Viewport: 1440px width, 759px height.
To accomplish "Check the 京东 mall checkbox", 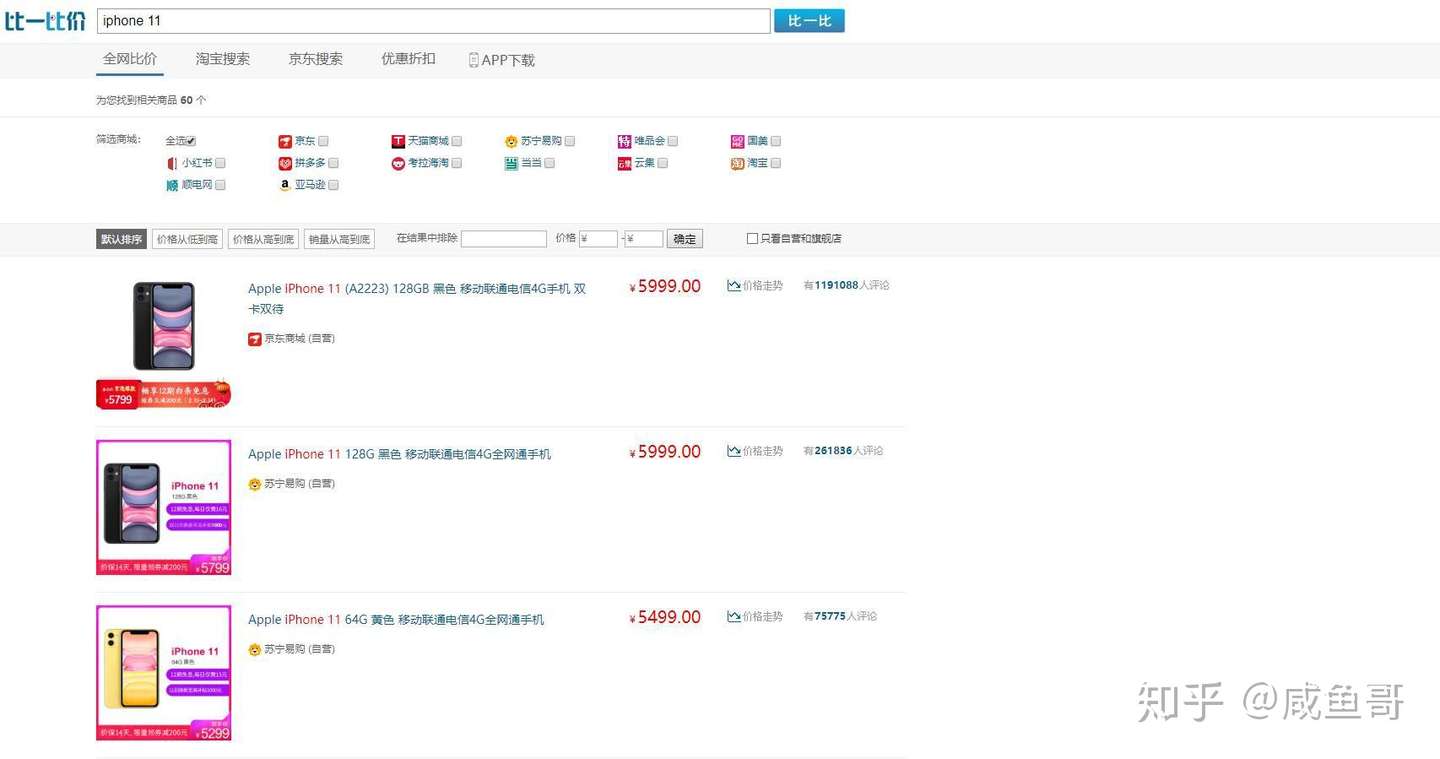I will (323, 141).
